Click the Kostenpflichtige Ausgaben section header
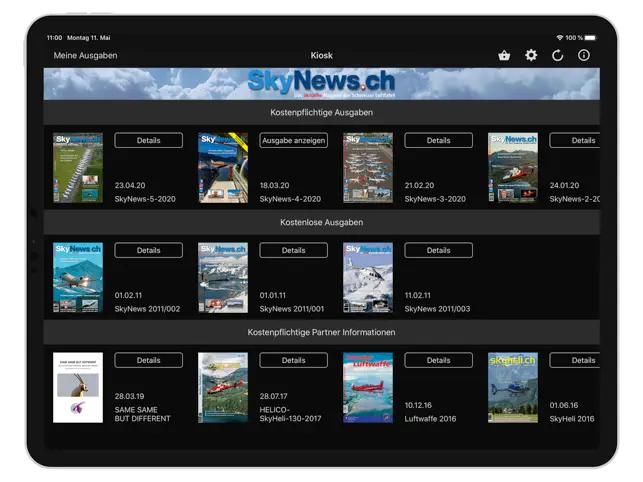The height and width of the screenshot is (482, 643). click(322, 112)
